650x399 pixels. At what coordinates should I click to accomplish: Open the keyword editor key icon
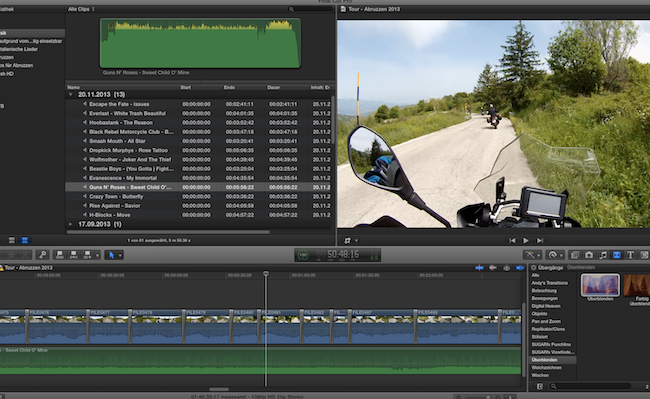click(42, 255)
